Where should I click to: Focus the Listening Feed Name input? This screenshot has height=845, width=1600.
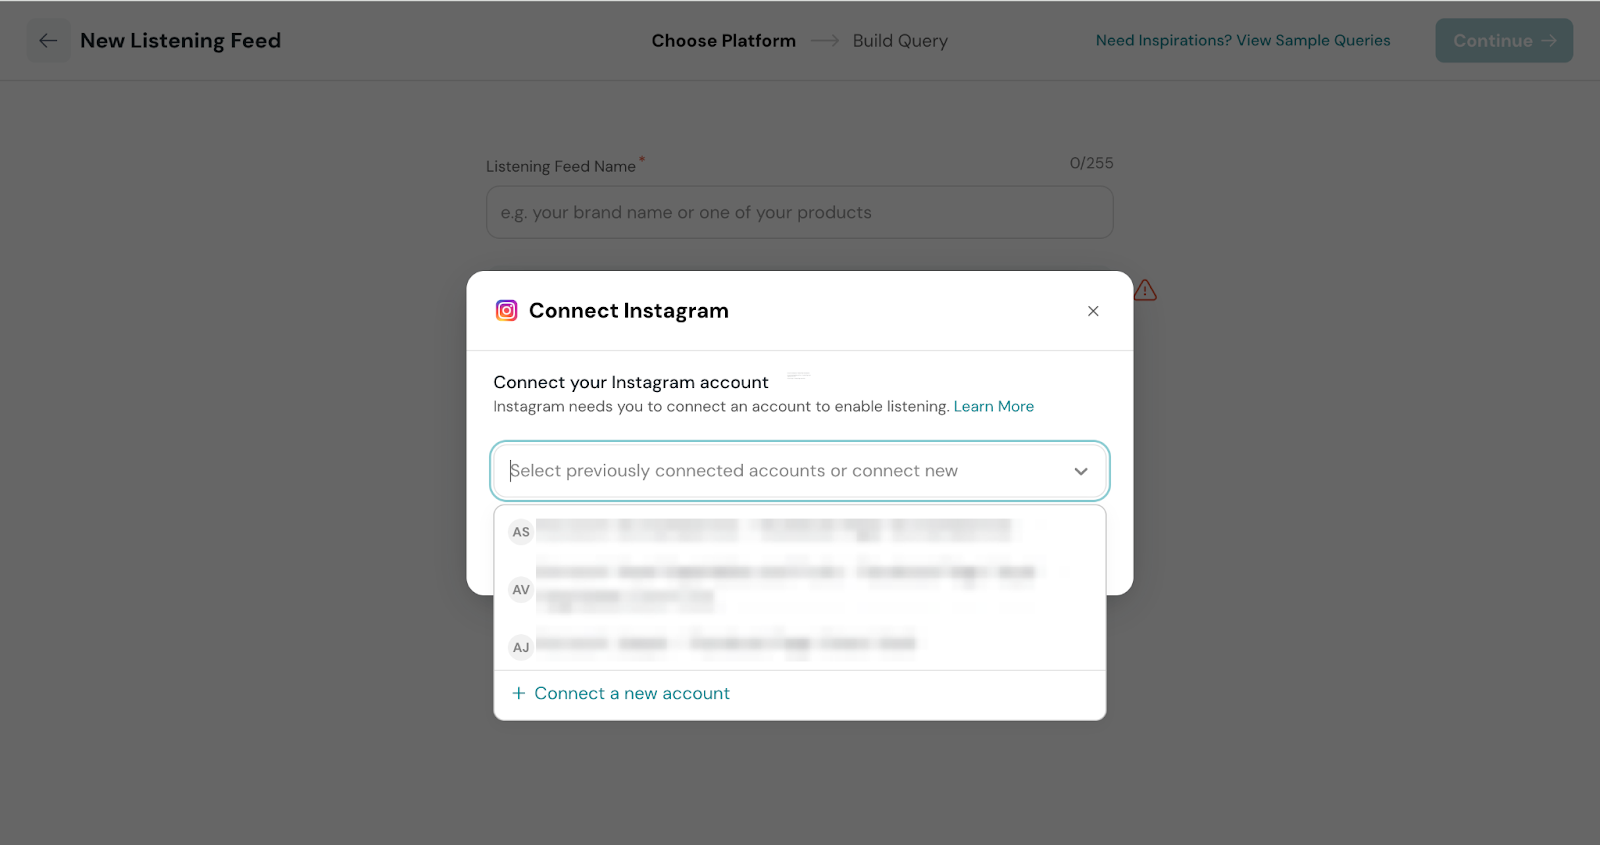point(799,212)
